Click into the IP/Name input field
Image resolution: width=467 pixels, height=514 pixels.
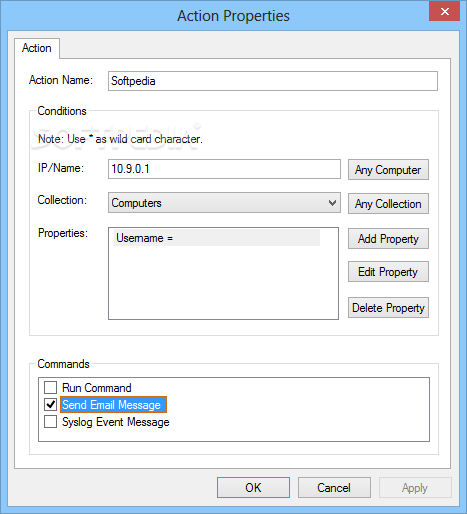pos(224,169)
